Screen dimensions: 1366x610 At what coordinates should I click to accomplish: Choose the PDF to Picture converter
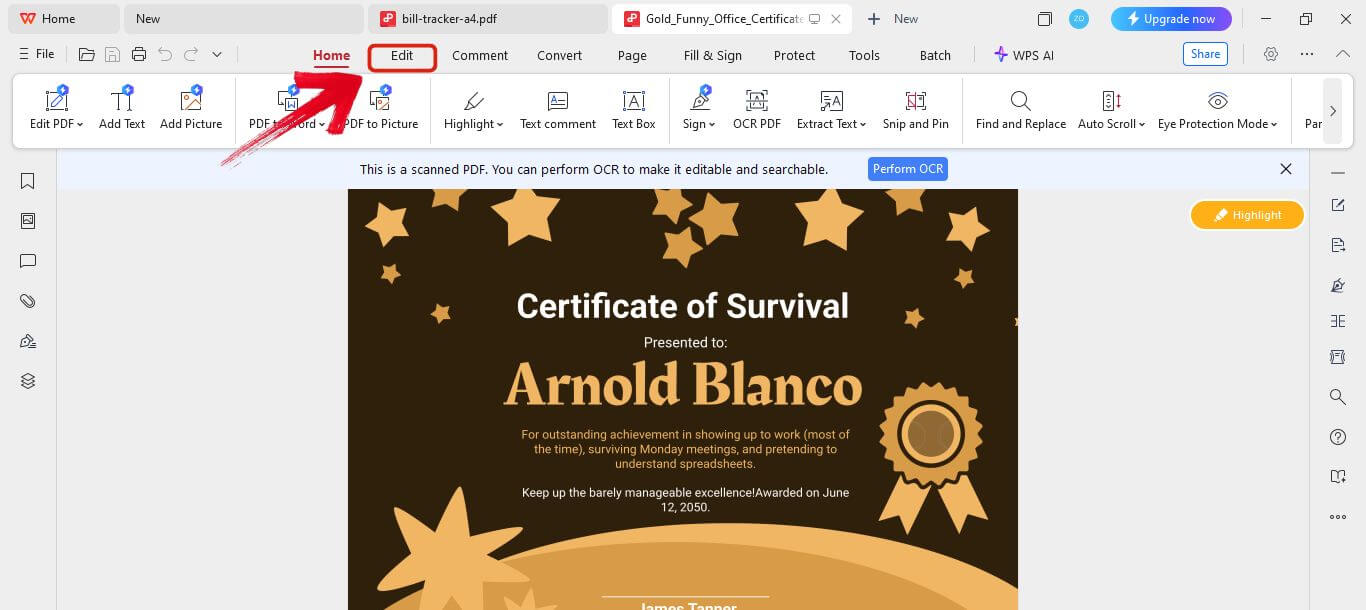tap(380, 109)
